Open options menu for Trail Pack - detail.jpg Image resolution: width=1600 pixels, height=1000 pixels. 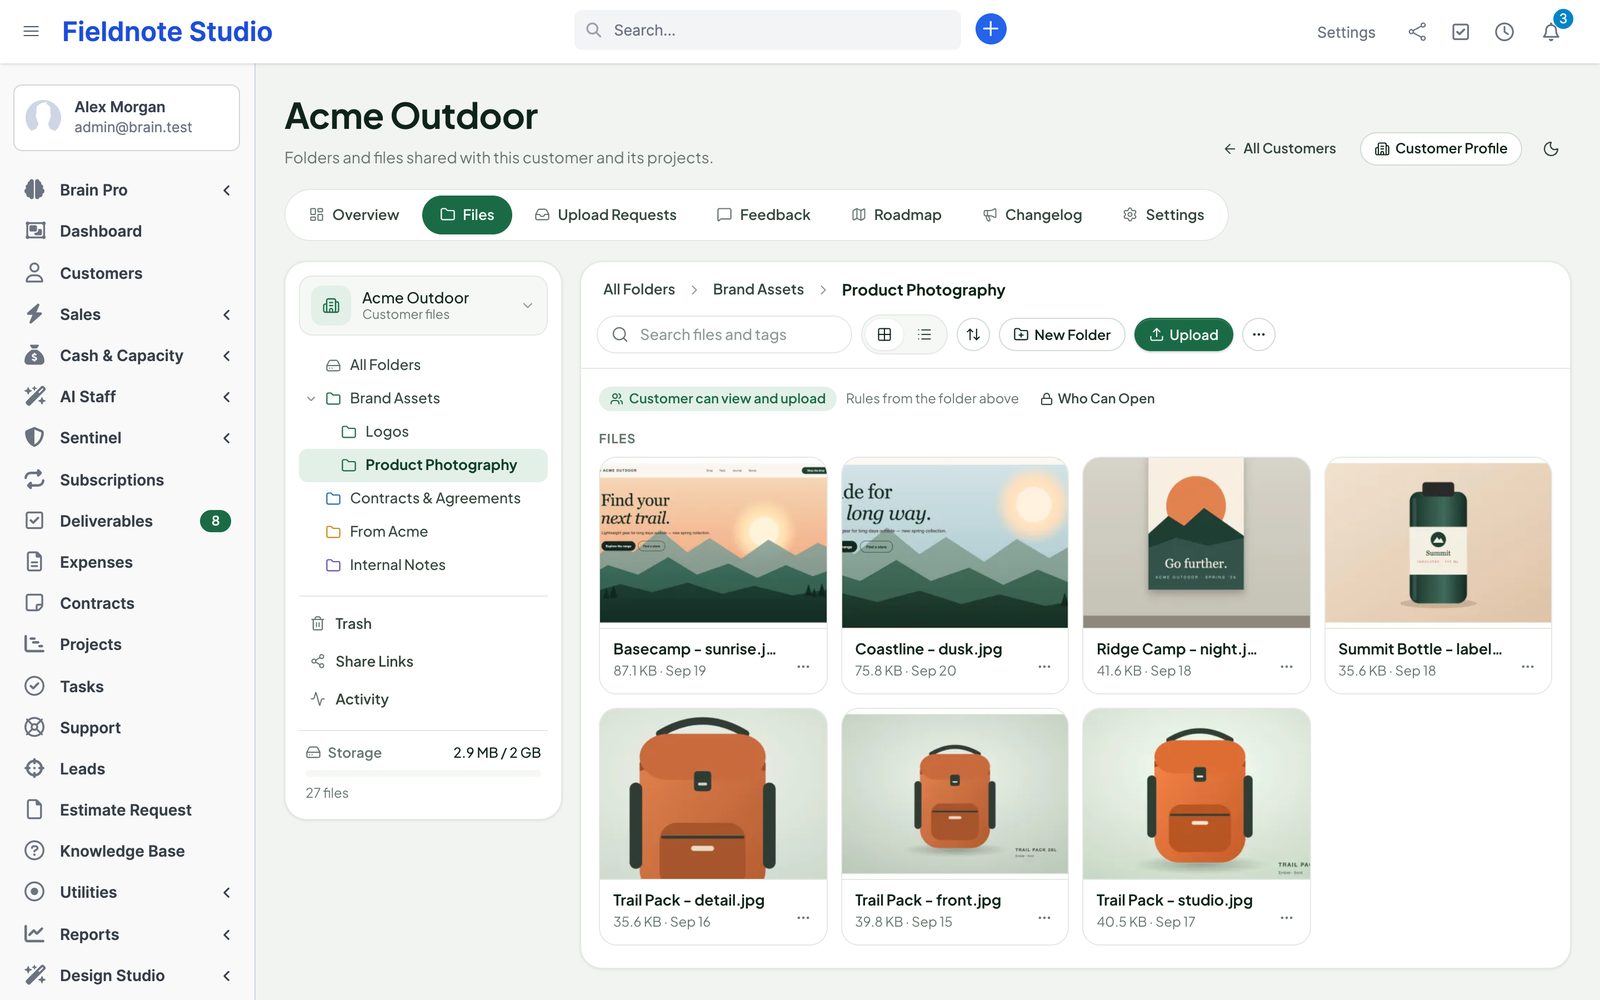pos(803,917)
